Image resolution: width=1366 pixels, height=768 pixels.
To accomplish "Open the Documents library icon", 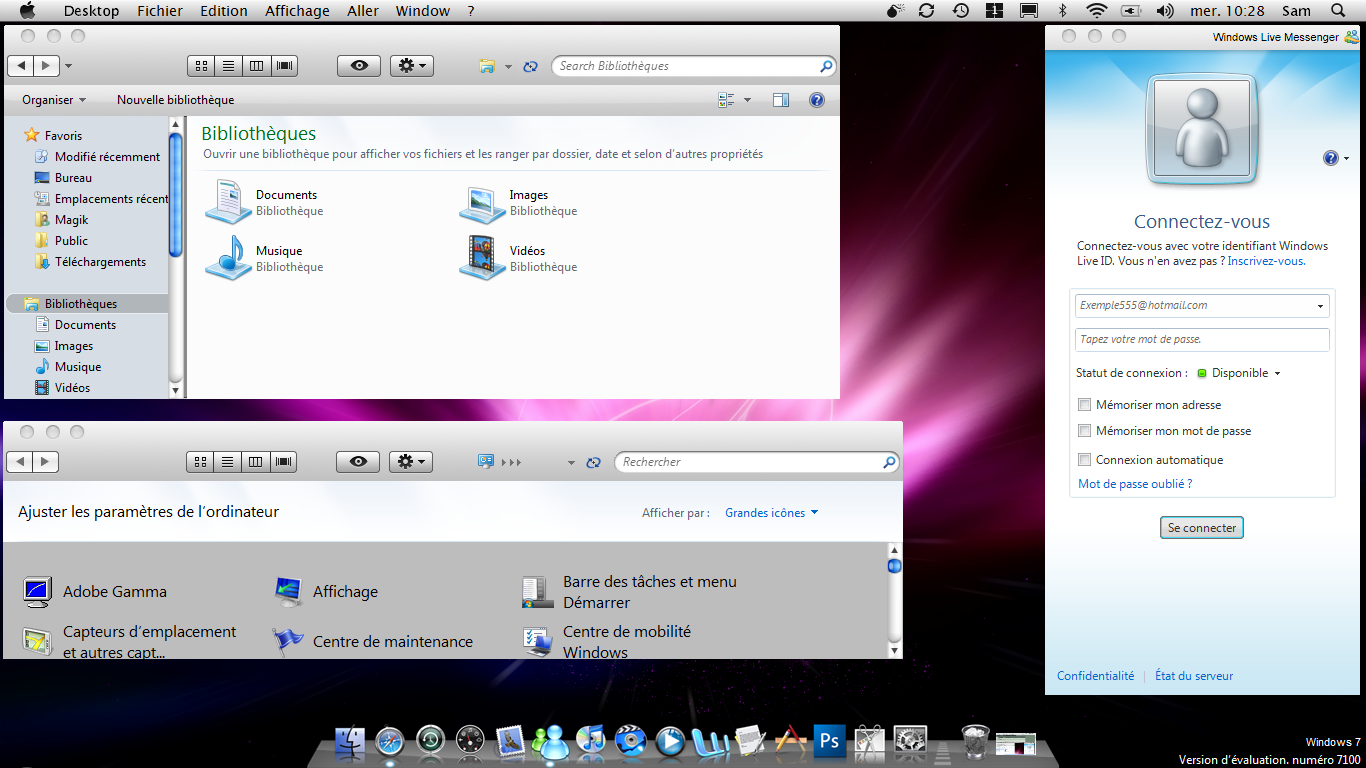I will click(229, 202).
